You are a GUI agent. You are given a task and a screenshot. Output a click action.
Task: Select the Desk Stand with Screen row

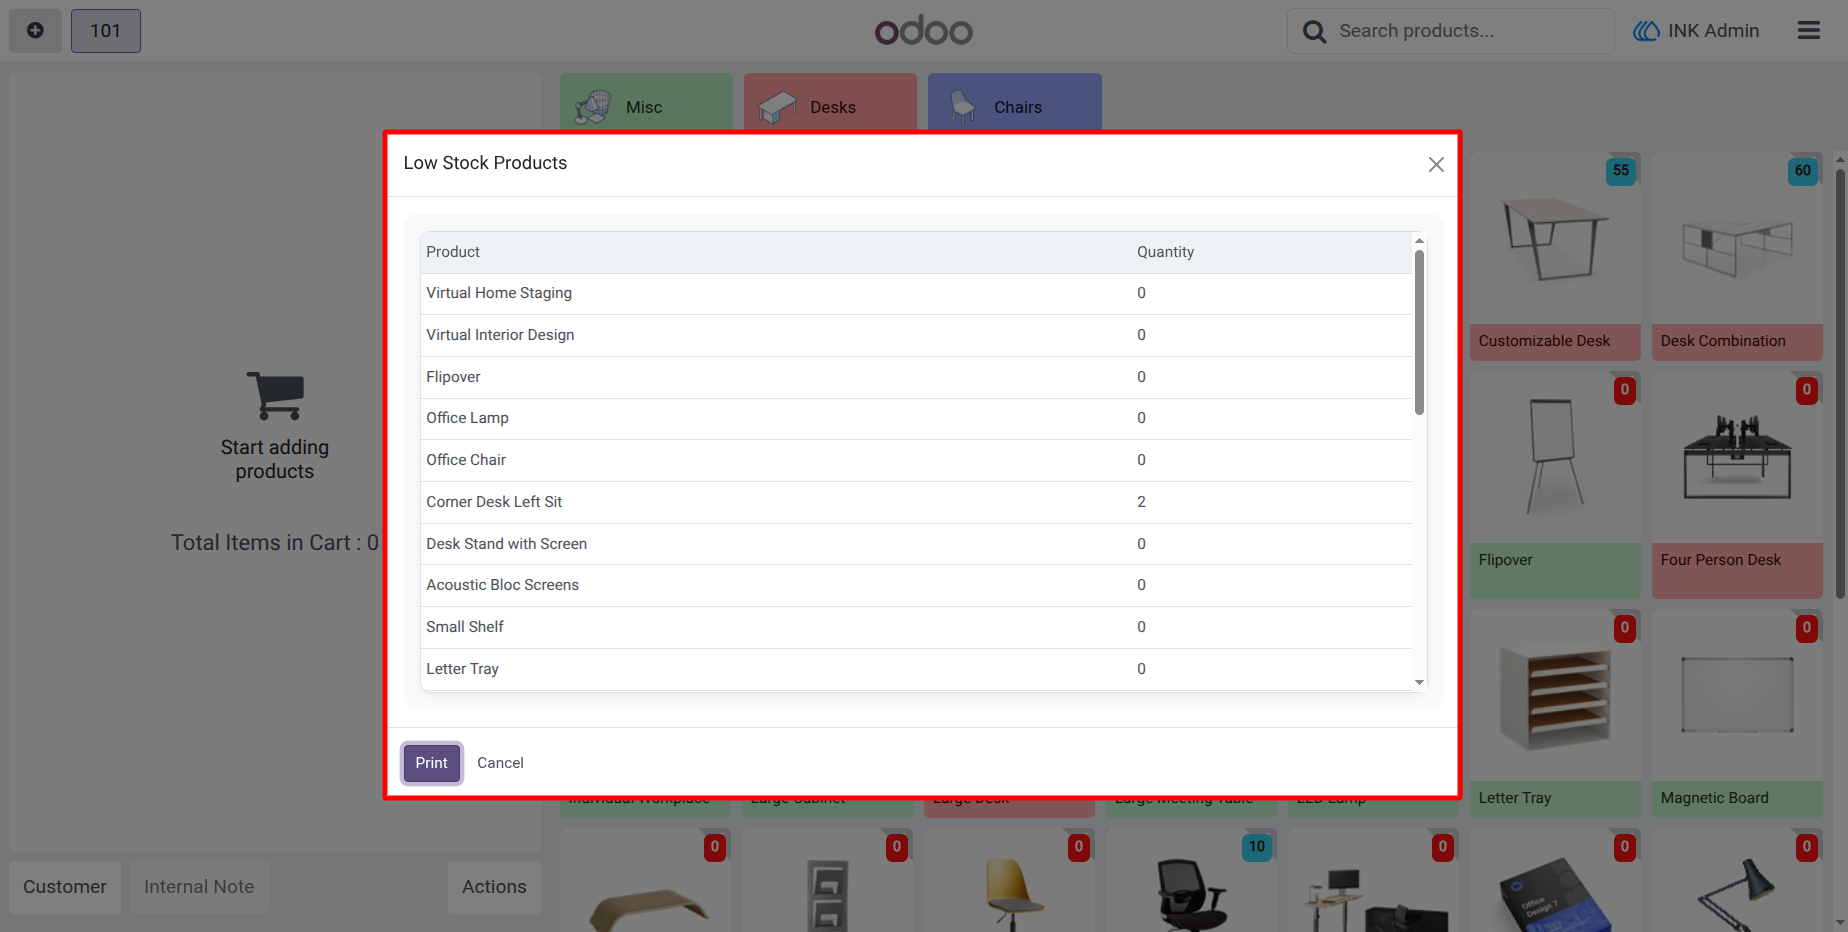(916, 544)
